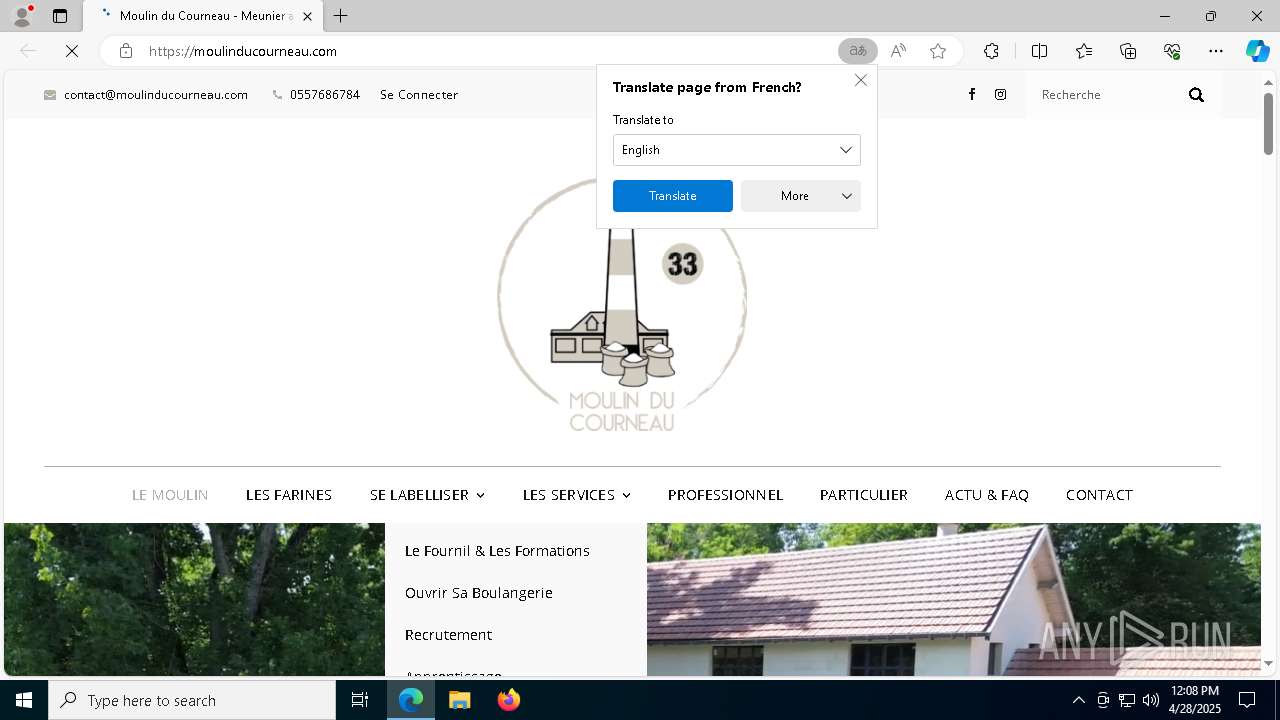Close the Moulin du Courneau tab
Viewport: 1280px width, 720px height.
(307, 16)
